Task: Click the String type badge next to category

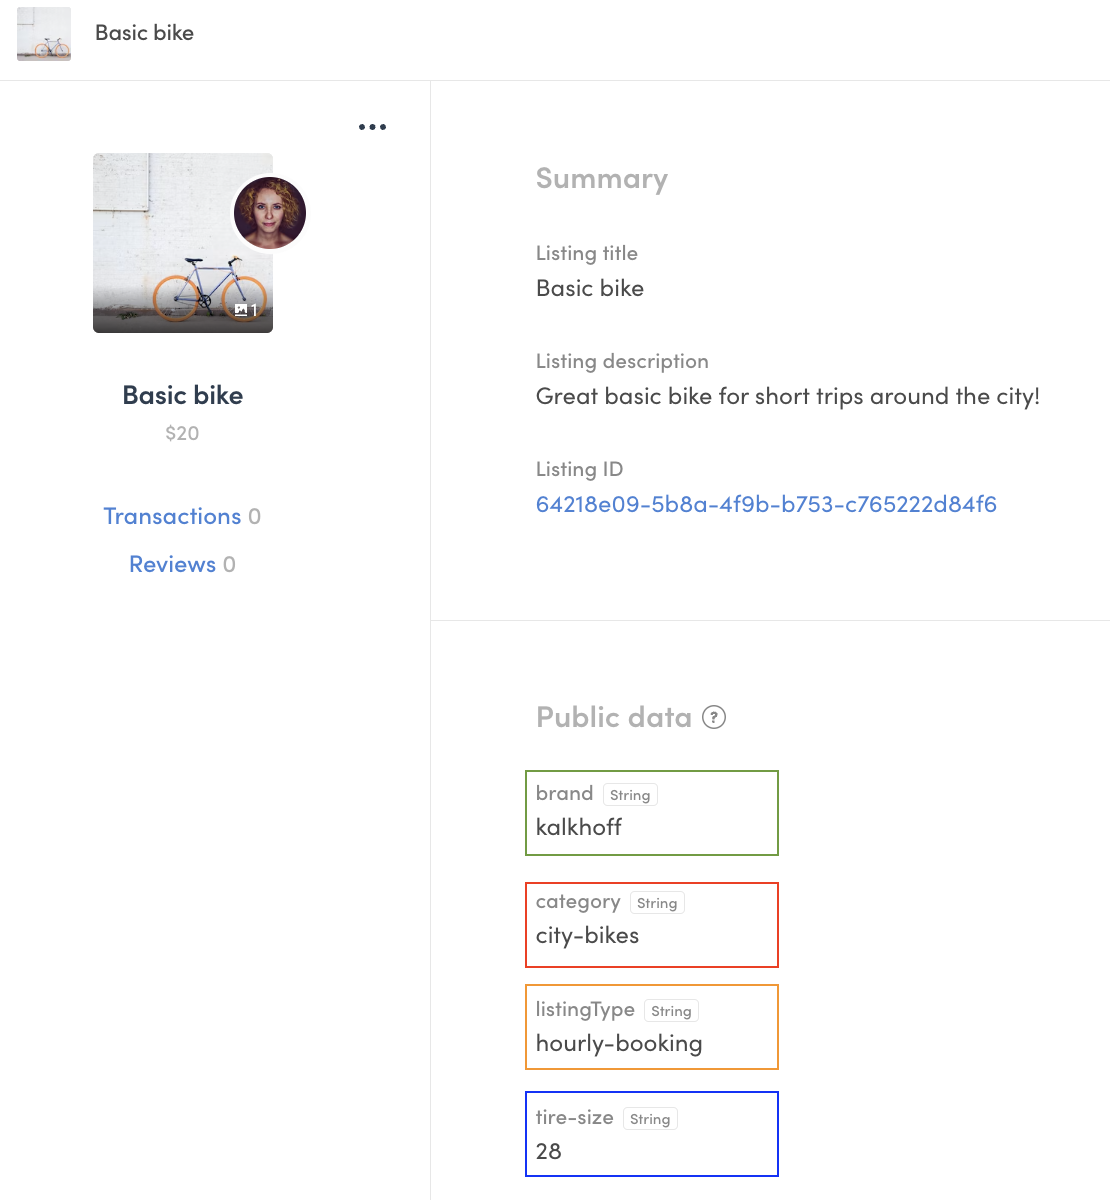Action: (x=657, y=903)
